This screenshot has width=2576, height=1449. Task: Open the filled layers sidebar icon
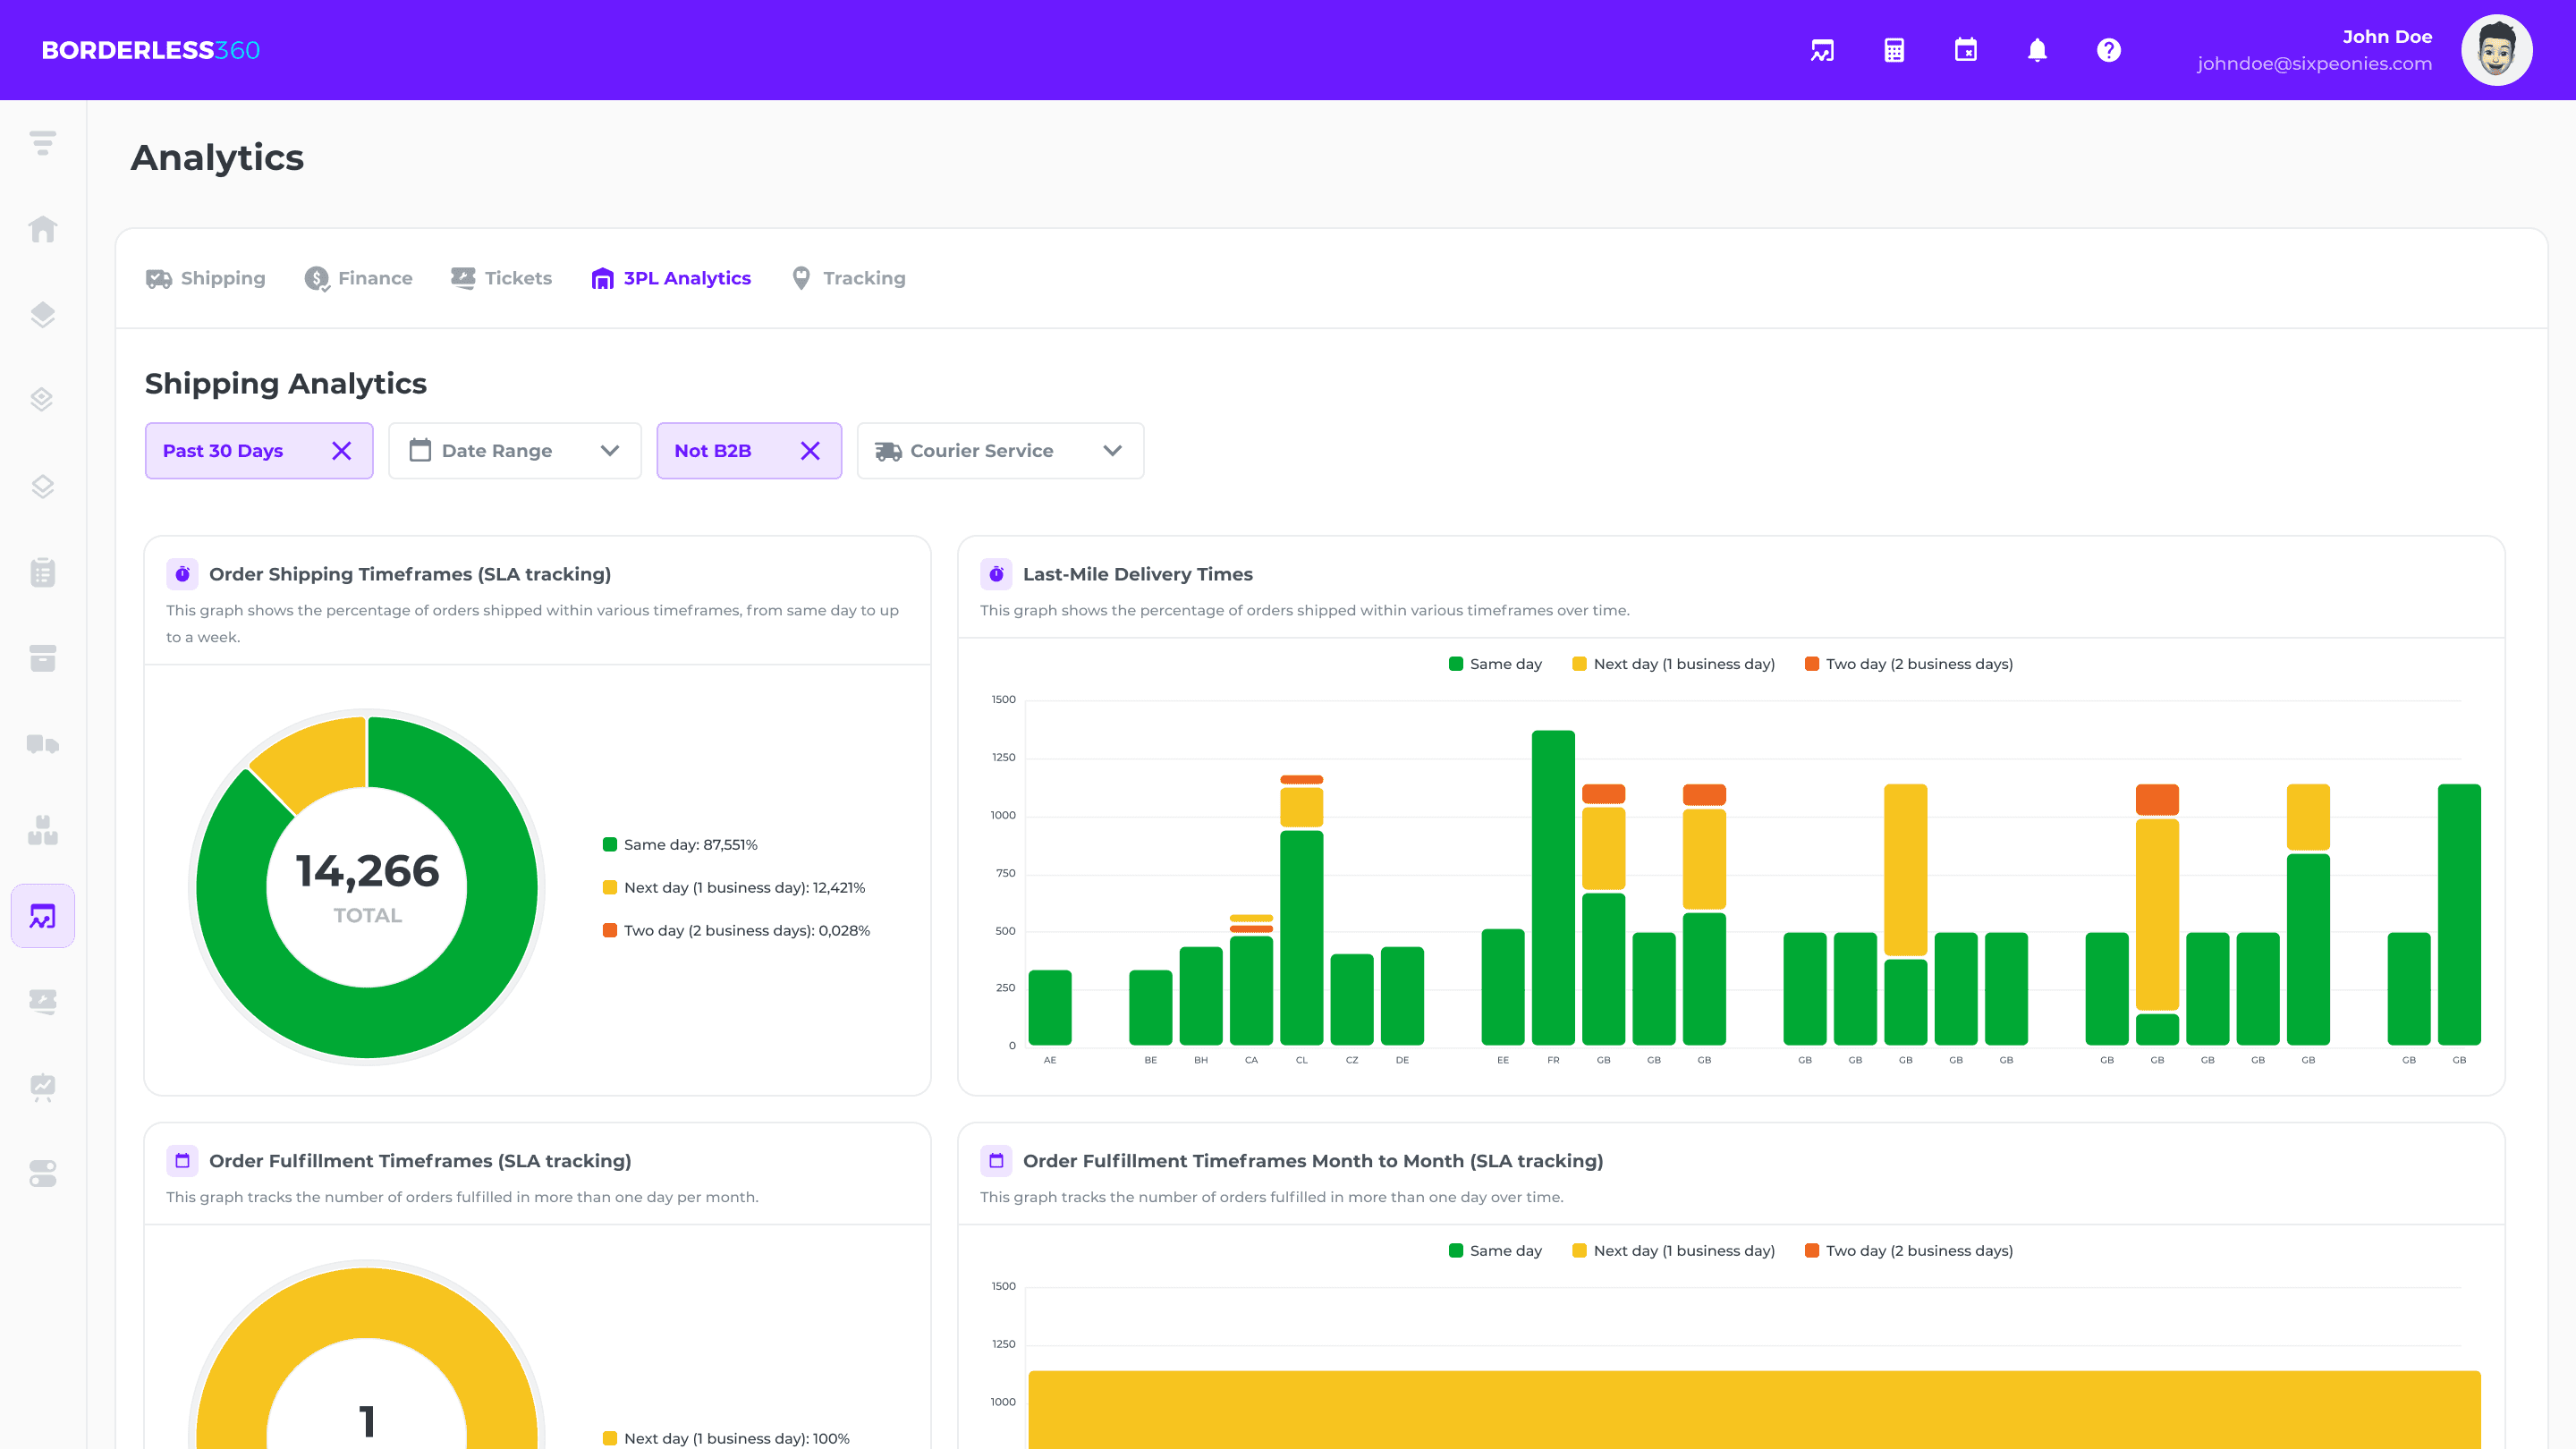pos(43,315)
